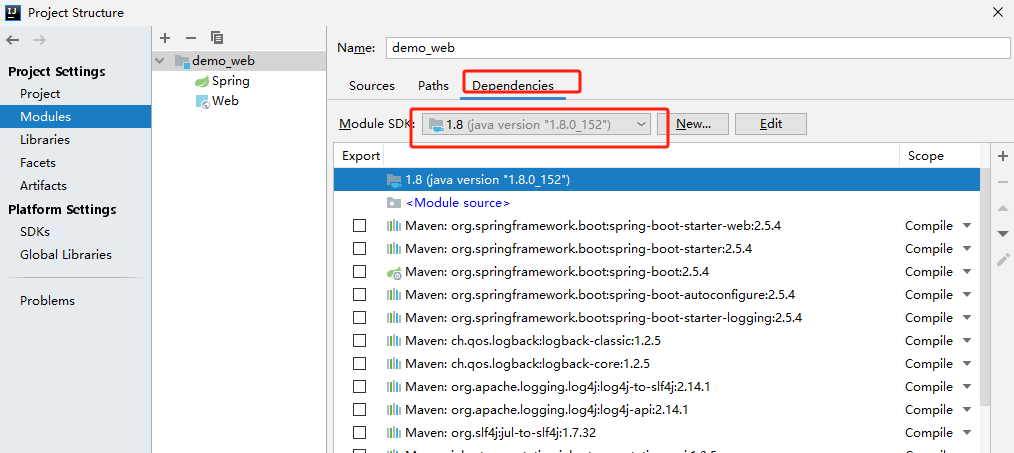Toggle export for spring-boot-autoconfigure:2.5.4

pyautogui.click(x=359, y=294)
